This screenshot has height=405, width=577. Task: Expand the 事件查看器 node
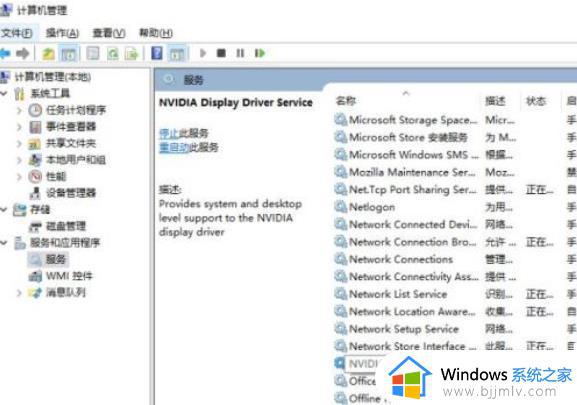19,127
